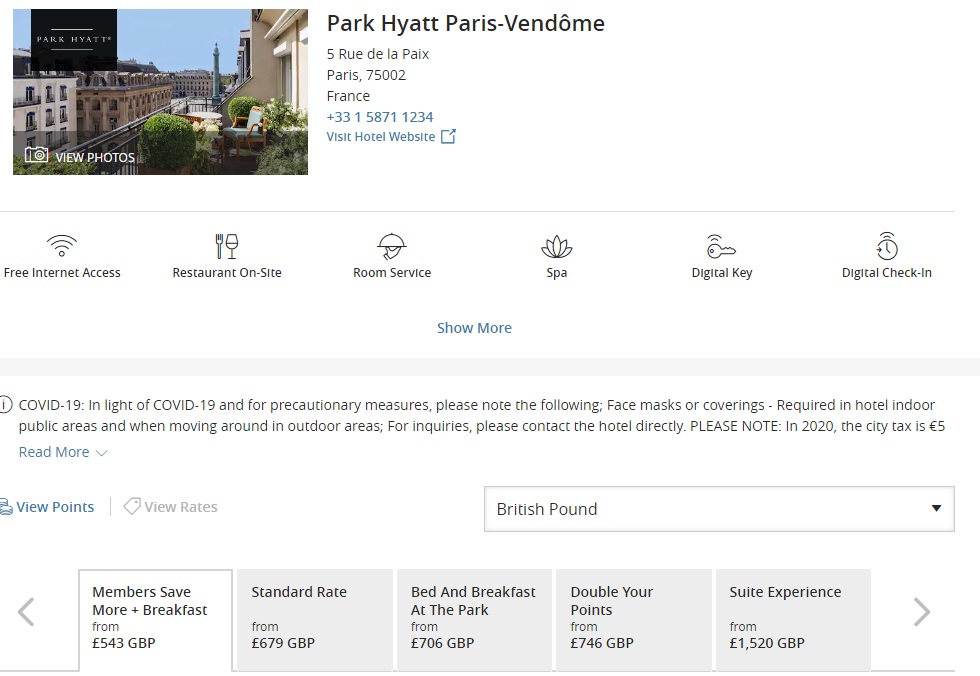Click the camera icon on hotel photo
Screen dimensions: 980x676
(x=36, y=154)
